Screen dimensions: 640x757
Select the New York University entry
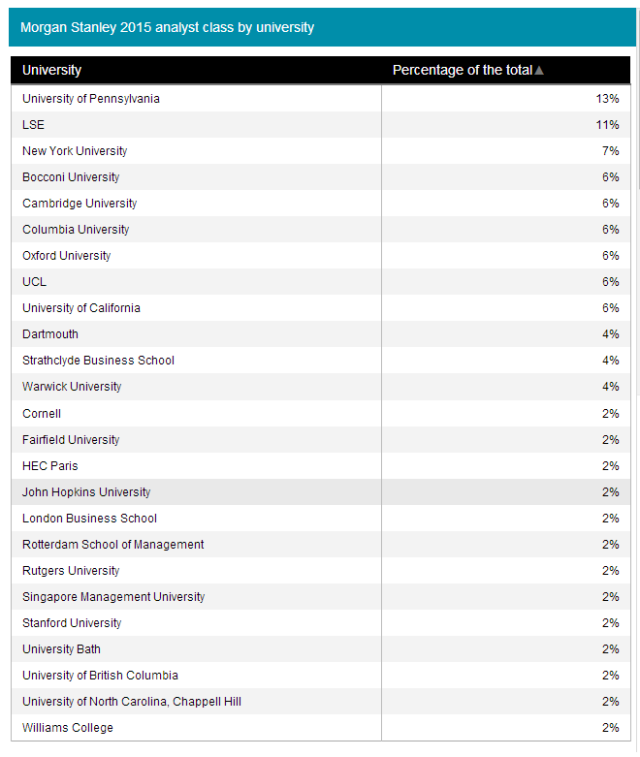coord(75,151)
